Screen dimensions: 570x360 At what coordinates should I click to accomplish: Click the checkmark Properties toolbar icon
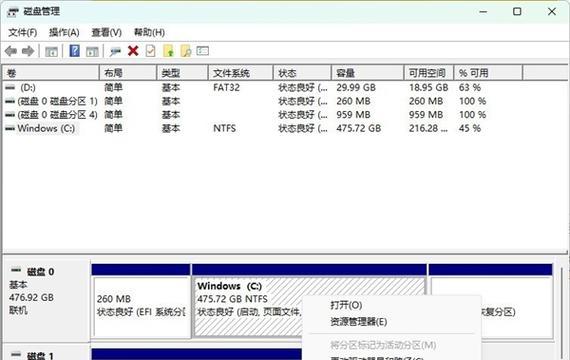[150, 51]
